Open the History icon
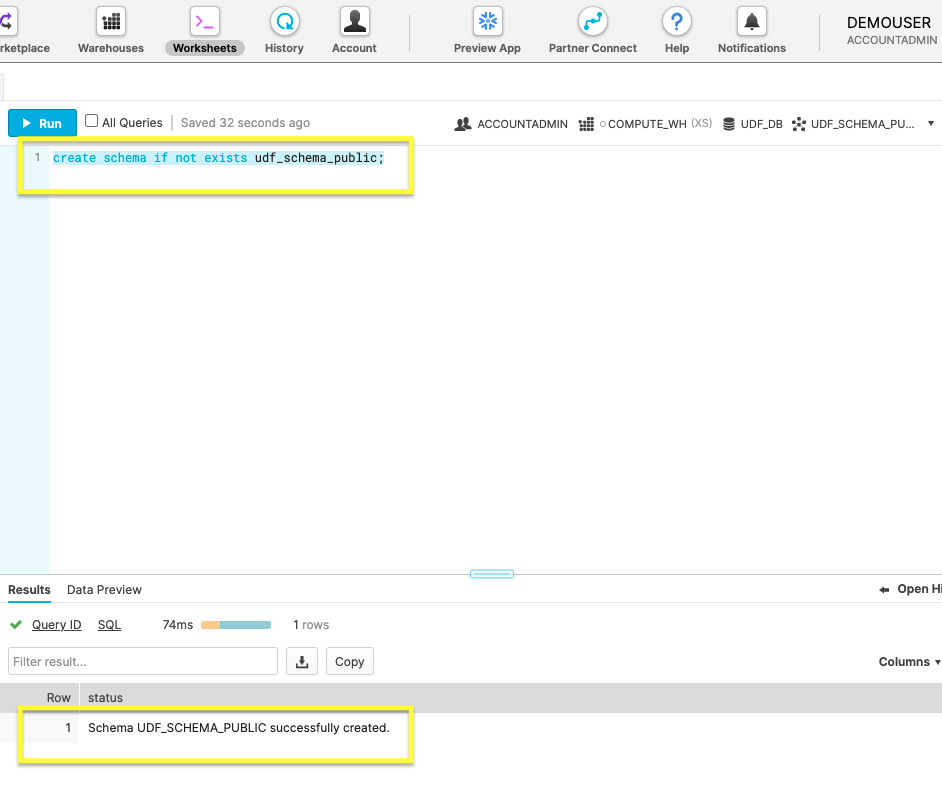This screenshot has height=787, width=942. (x=284, y=21)
